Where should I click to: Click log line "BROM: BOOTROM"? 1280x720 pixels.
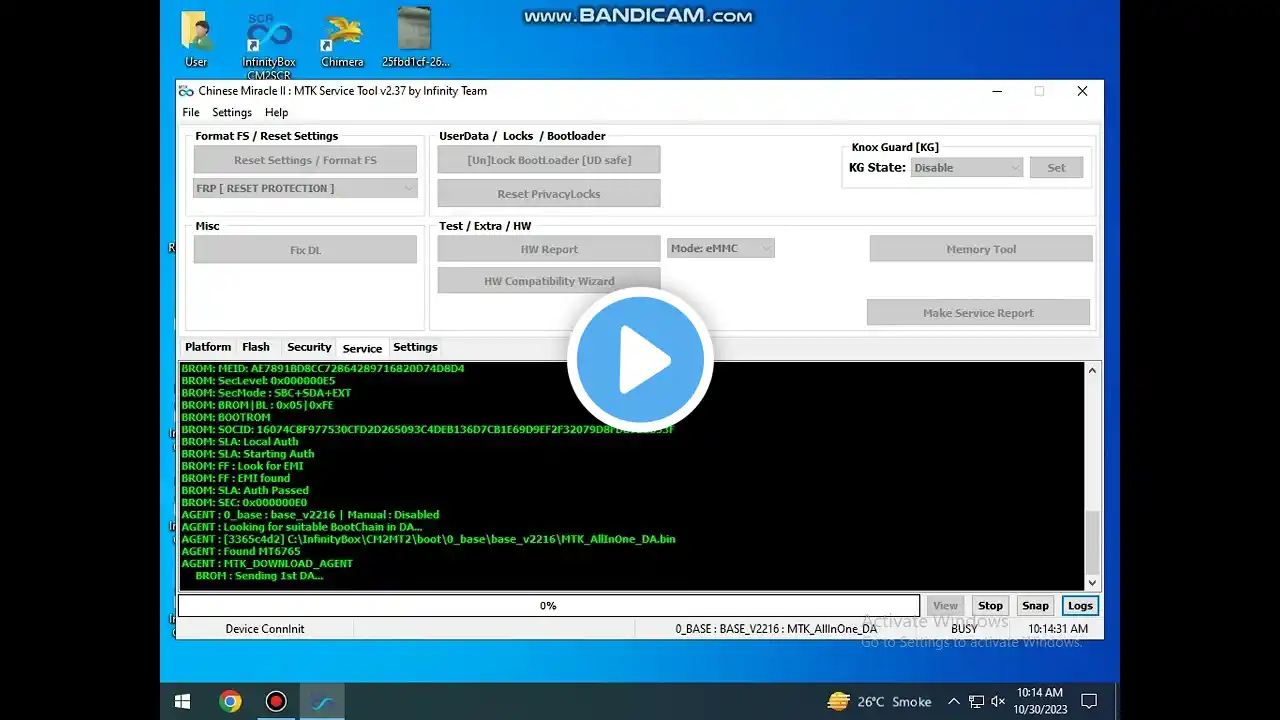click(x=226, y=417)
